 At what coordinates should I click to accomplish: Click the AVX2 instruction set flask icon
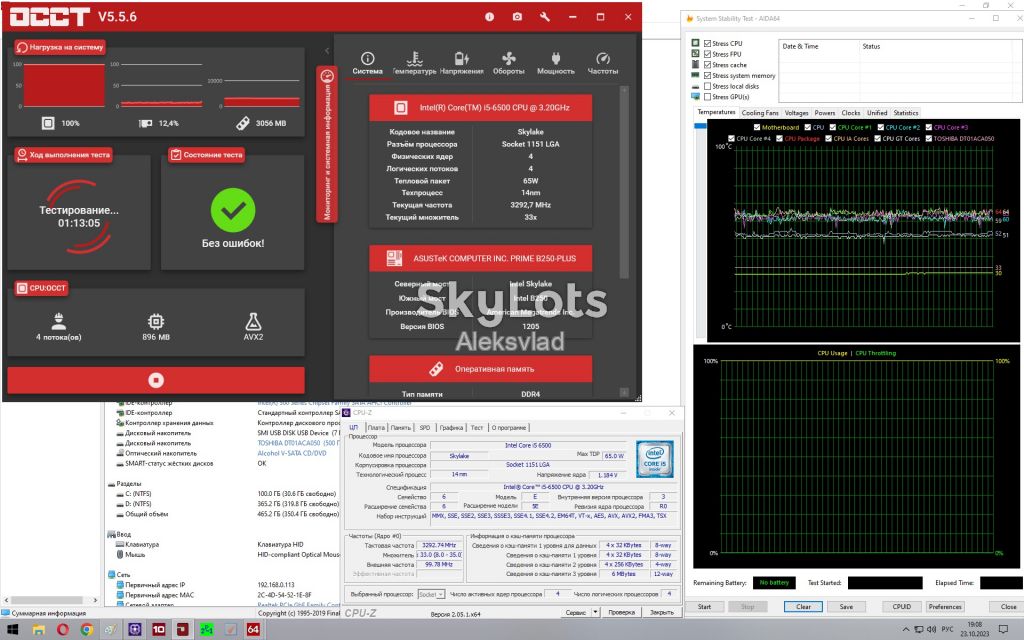pyautogui.click(x=253, y=321)
